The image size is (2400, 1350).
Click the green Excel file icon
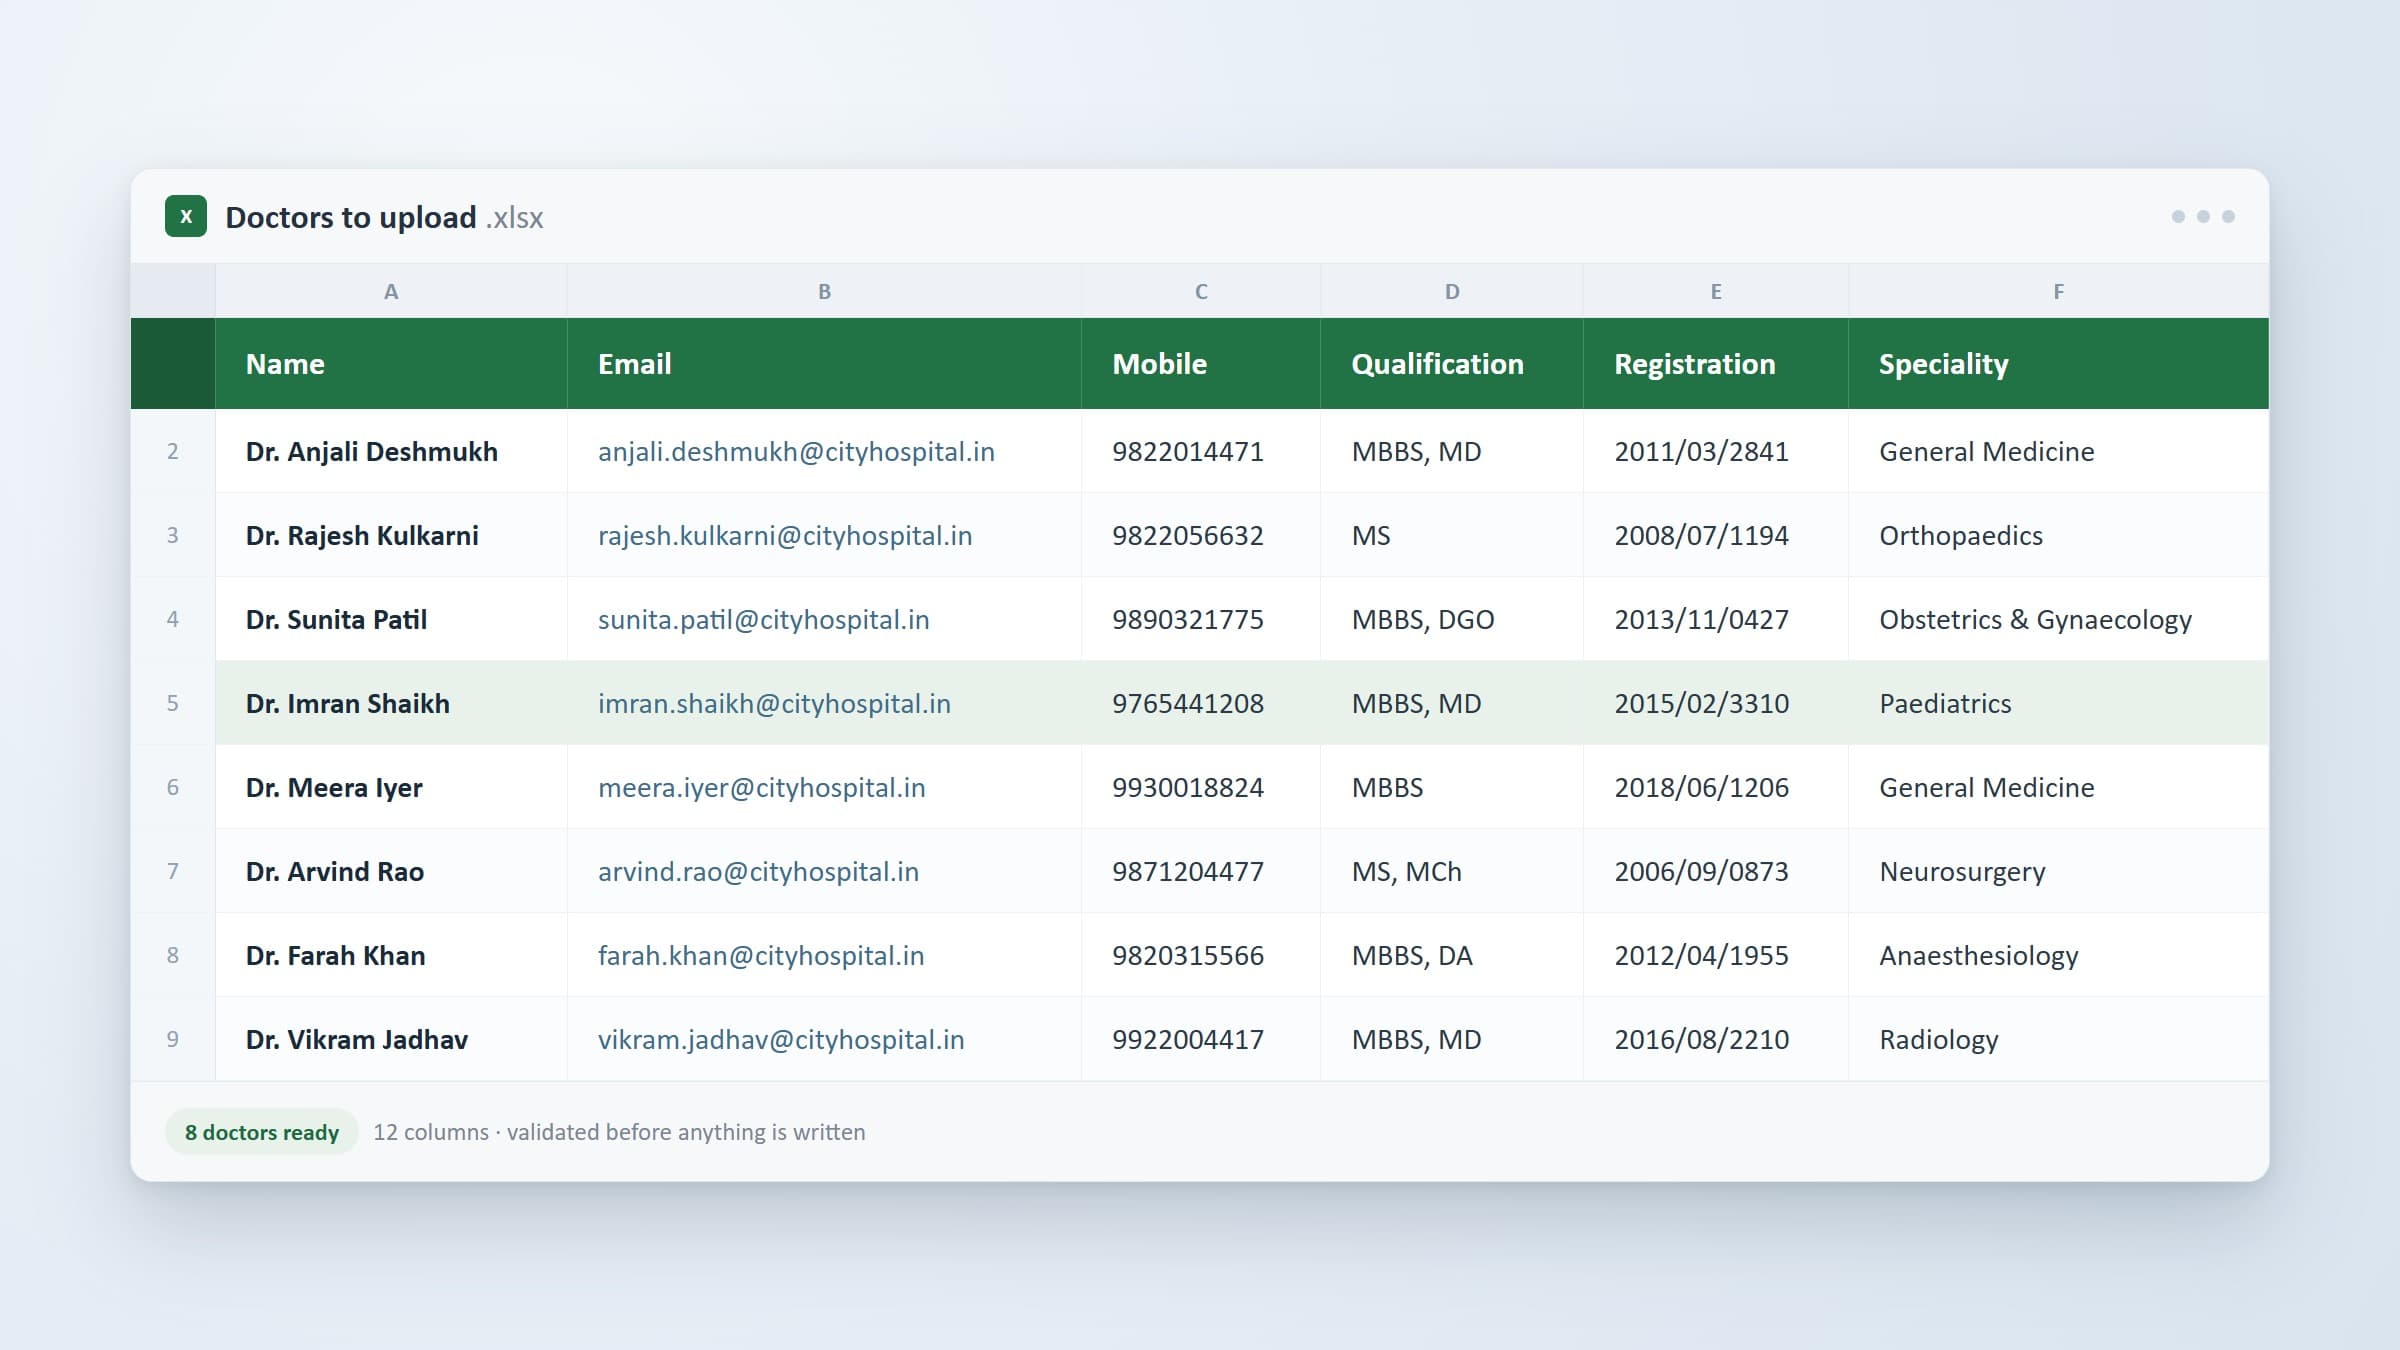click(186, 216)
